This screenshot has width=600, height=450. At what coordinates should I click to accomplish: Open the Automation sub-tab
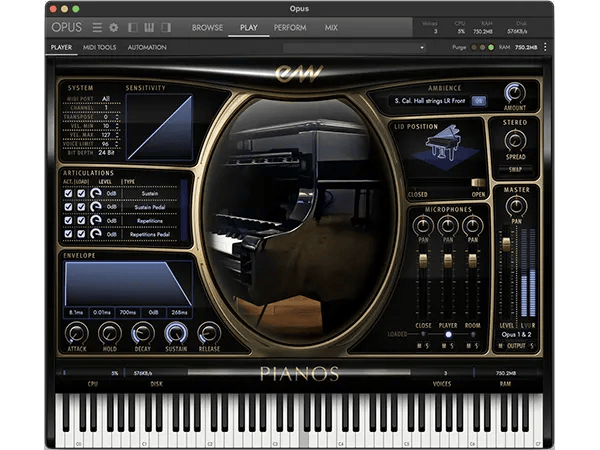coord(147,47)
